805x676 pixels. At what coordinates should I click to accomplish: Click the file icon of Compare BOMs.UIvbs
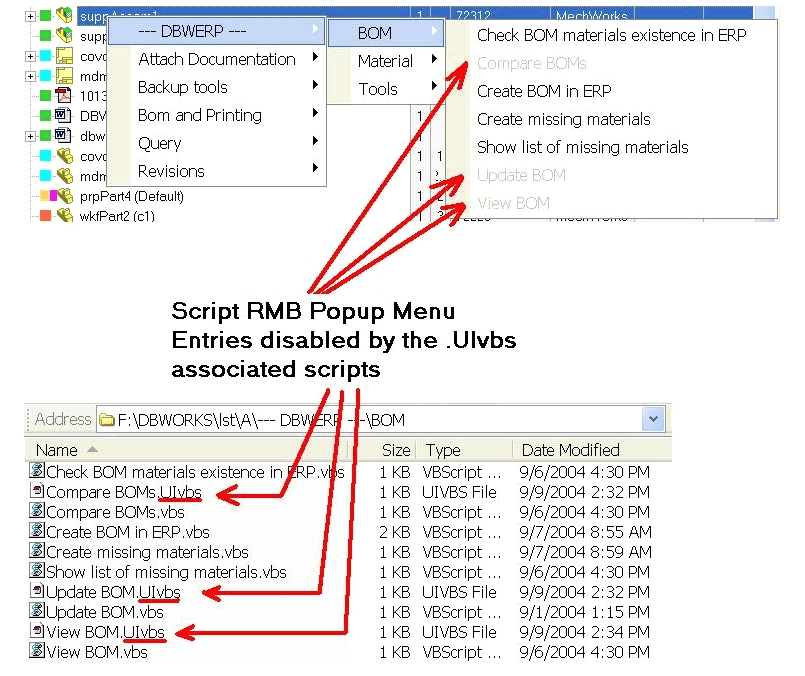tap(37, 490)
